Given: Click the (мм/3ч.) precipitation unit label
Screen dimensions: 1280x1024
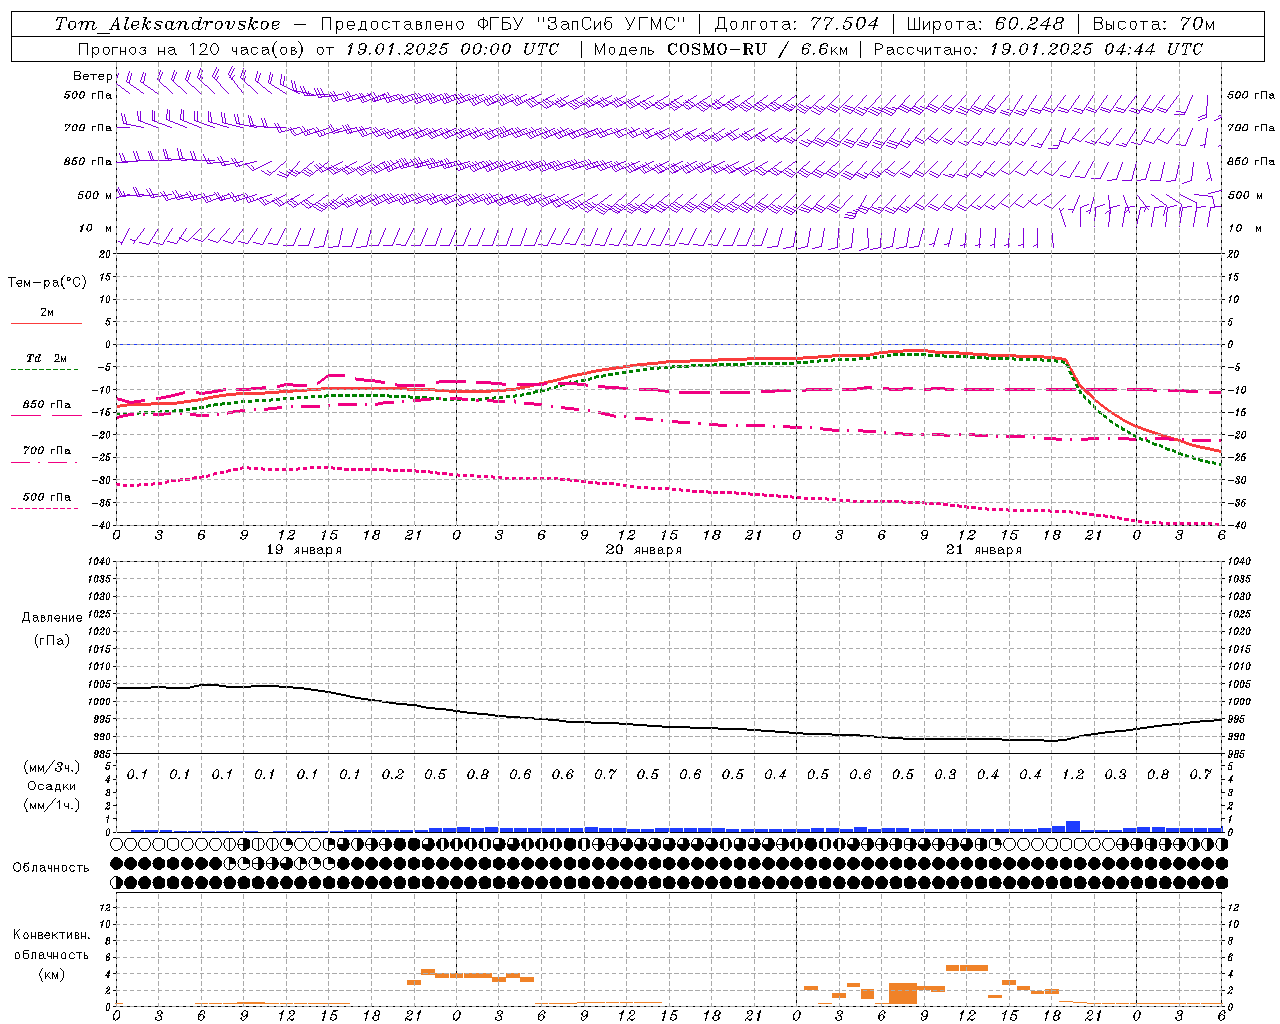Looking at the screenshot, I should (50, 767).
